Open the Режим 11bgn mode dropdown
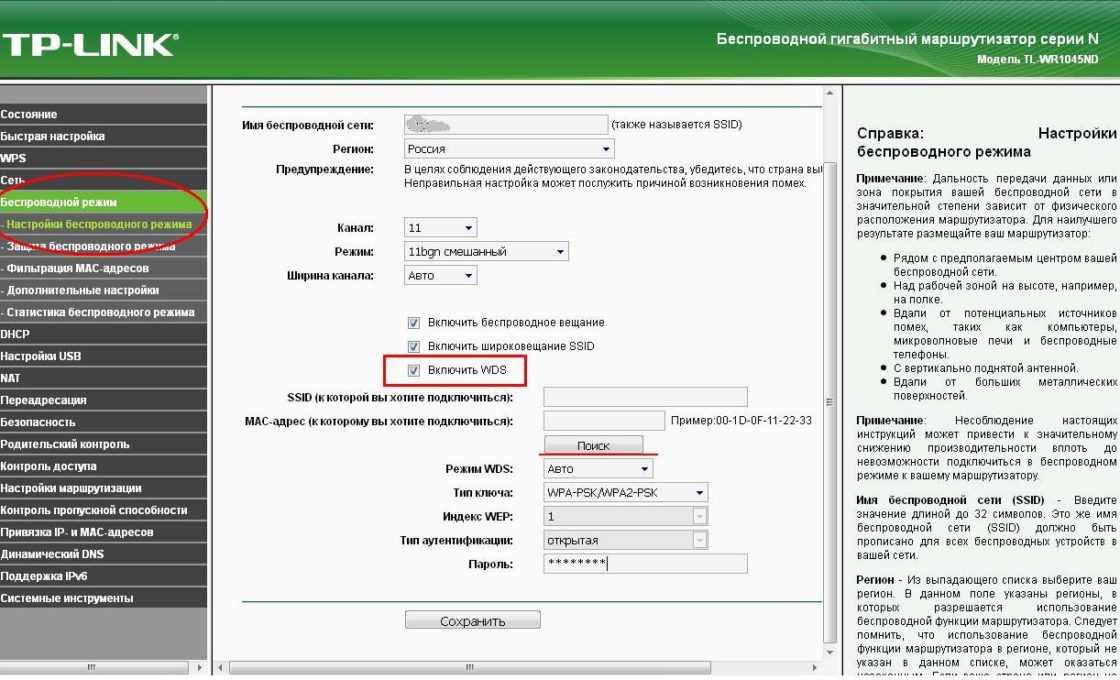 tap(486, 252)
